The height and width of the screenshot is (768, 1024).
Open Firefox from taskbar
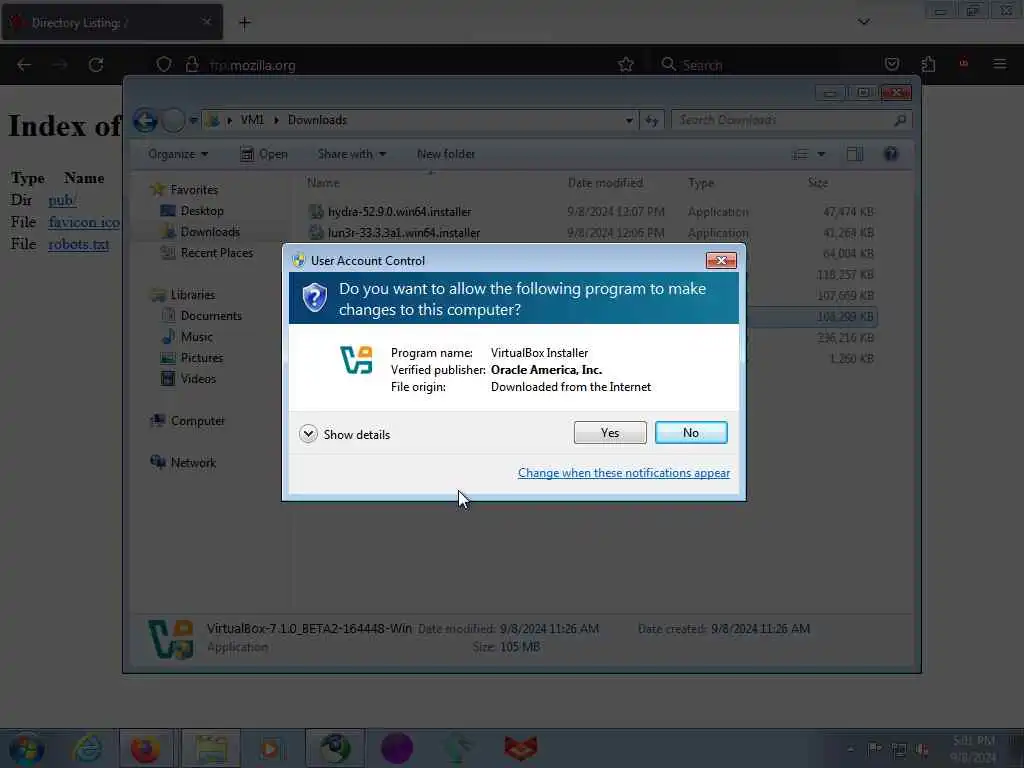point(146,748)
